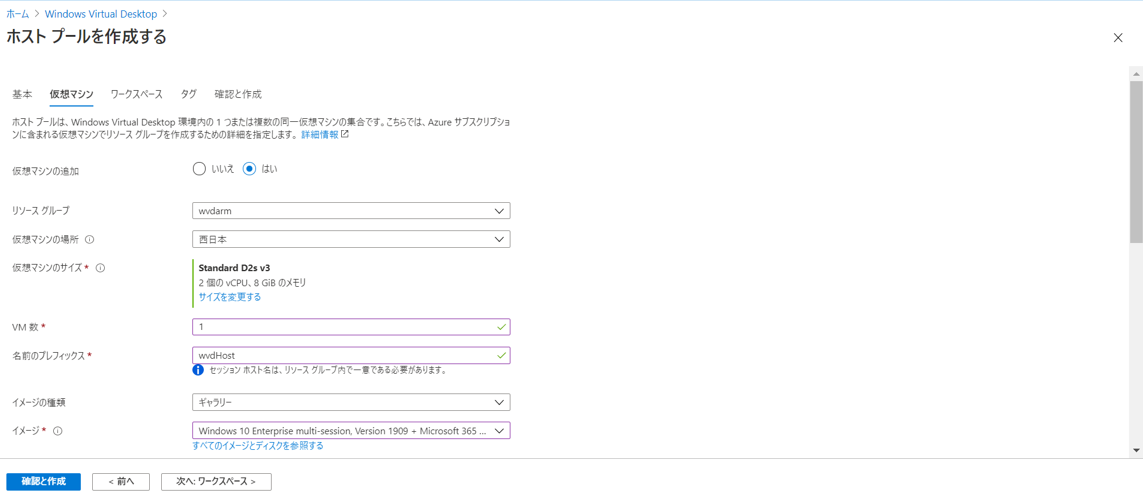Image resolution: width=1143 pixels, height=494 pixels.
Task: Click 次へ: ワークスペース > button
Action: point(216,482)
